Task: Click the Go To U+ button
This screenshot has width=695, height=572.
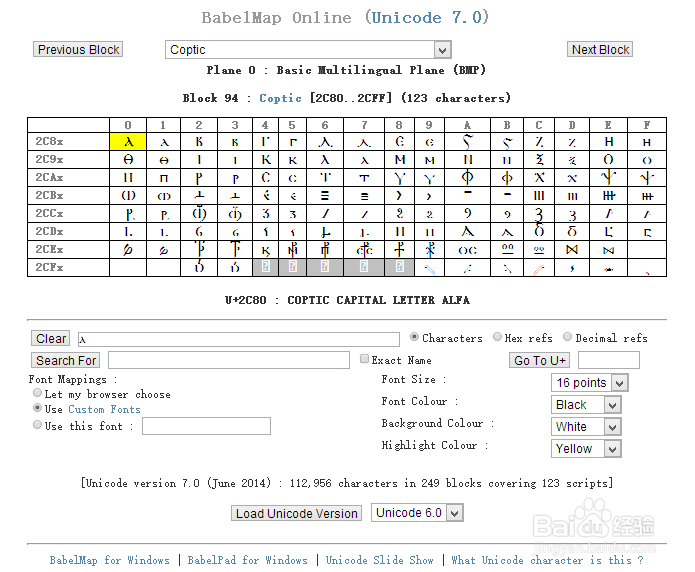Action: coord(539,360)
